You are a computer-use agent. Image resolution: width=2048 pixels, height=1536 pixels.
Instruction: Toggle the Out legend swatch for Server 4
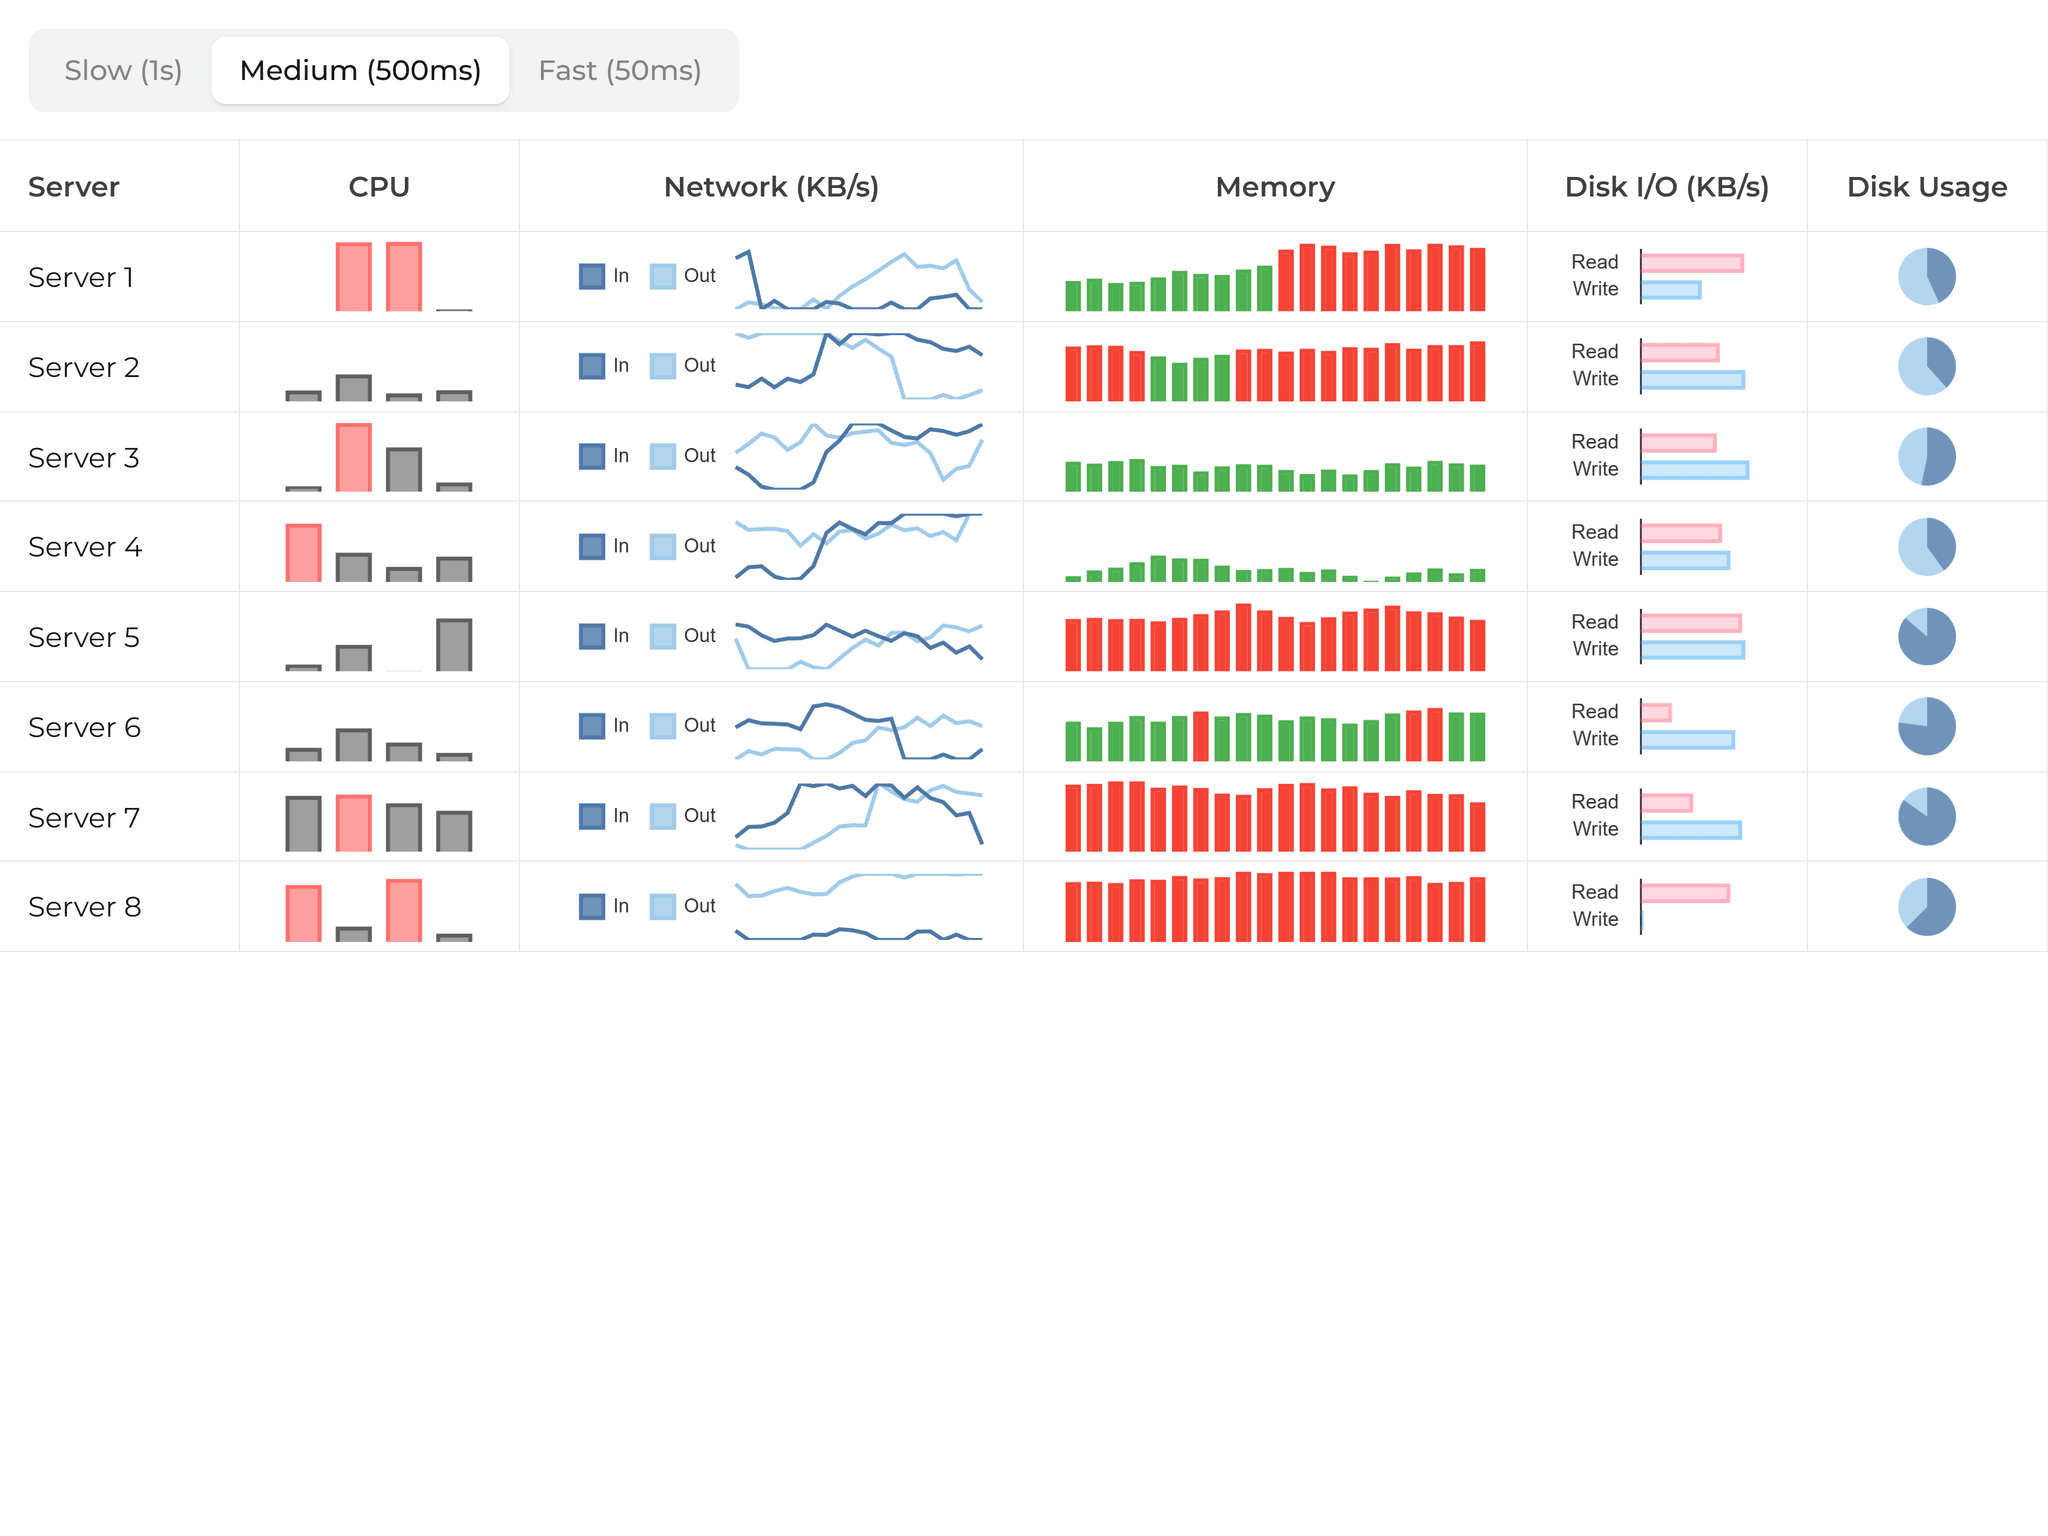(662, 546)
